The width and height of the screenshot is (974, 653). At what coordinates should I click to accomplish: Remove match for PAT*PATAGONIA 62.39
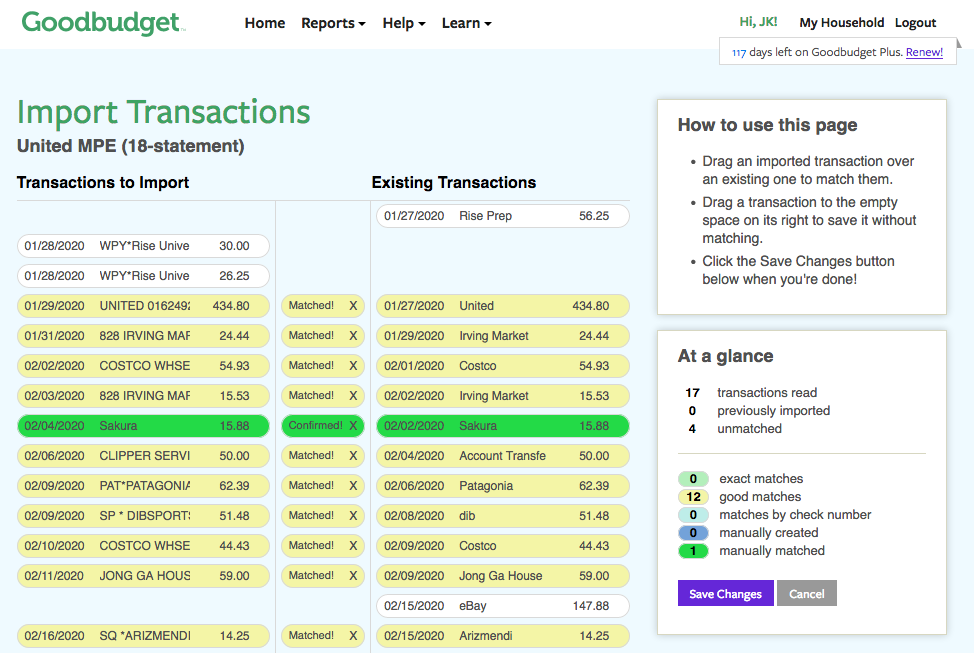353,485
